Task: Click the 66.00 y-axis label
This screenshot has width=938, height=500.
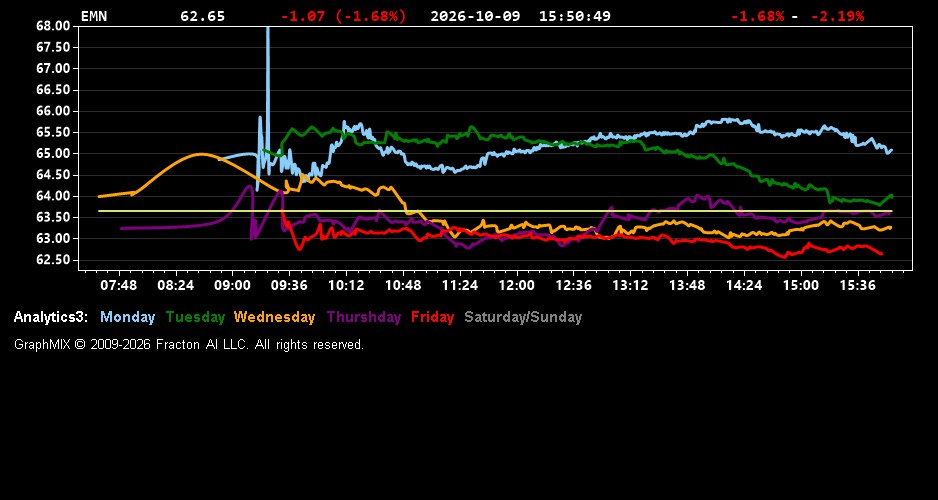Action: [53, 111]
